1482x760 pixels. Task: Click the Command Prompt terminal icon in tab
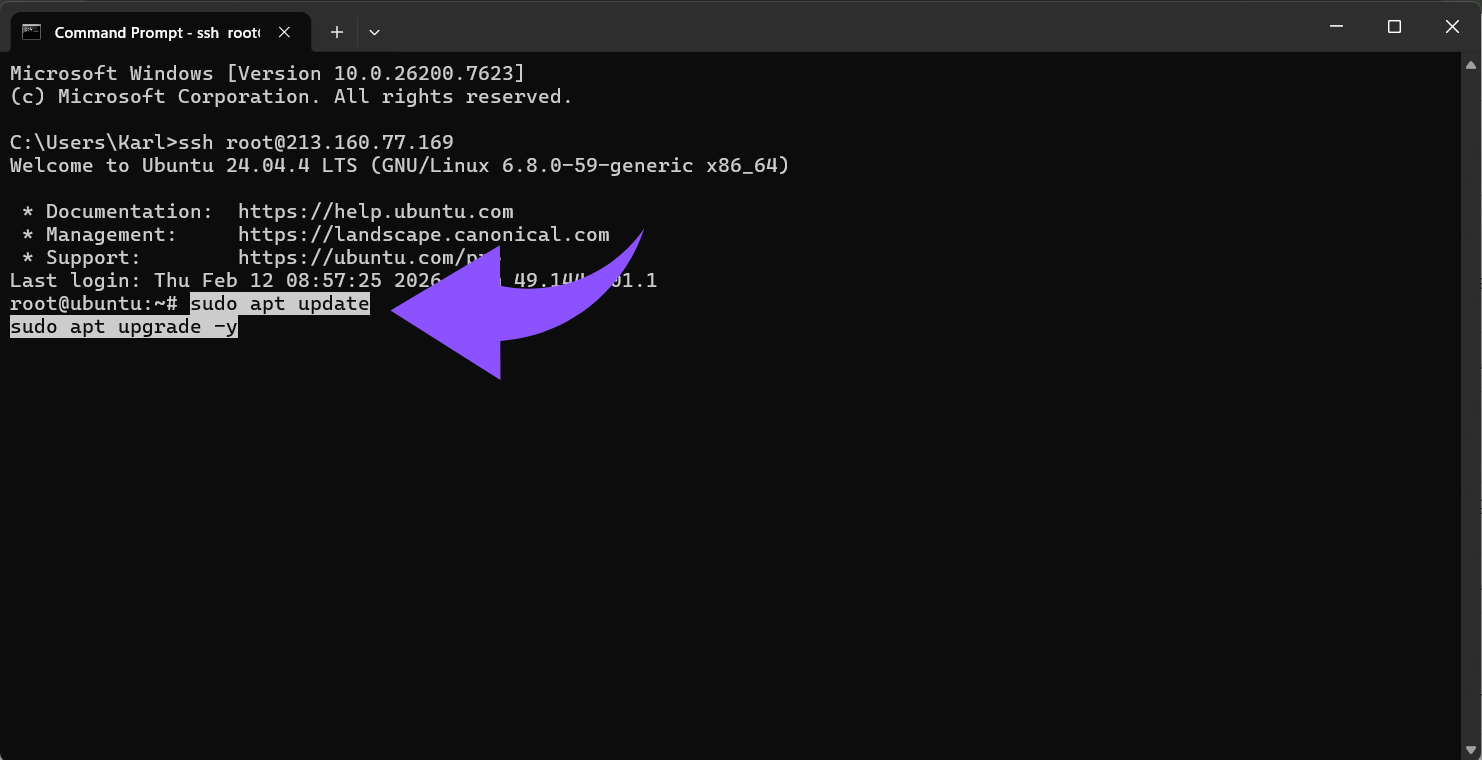click(31, 32)
